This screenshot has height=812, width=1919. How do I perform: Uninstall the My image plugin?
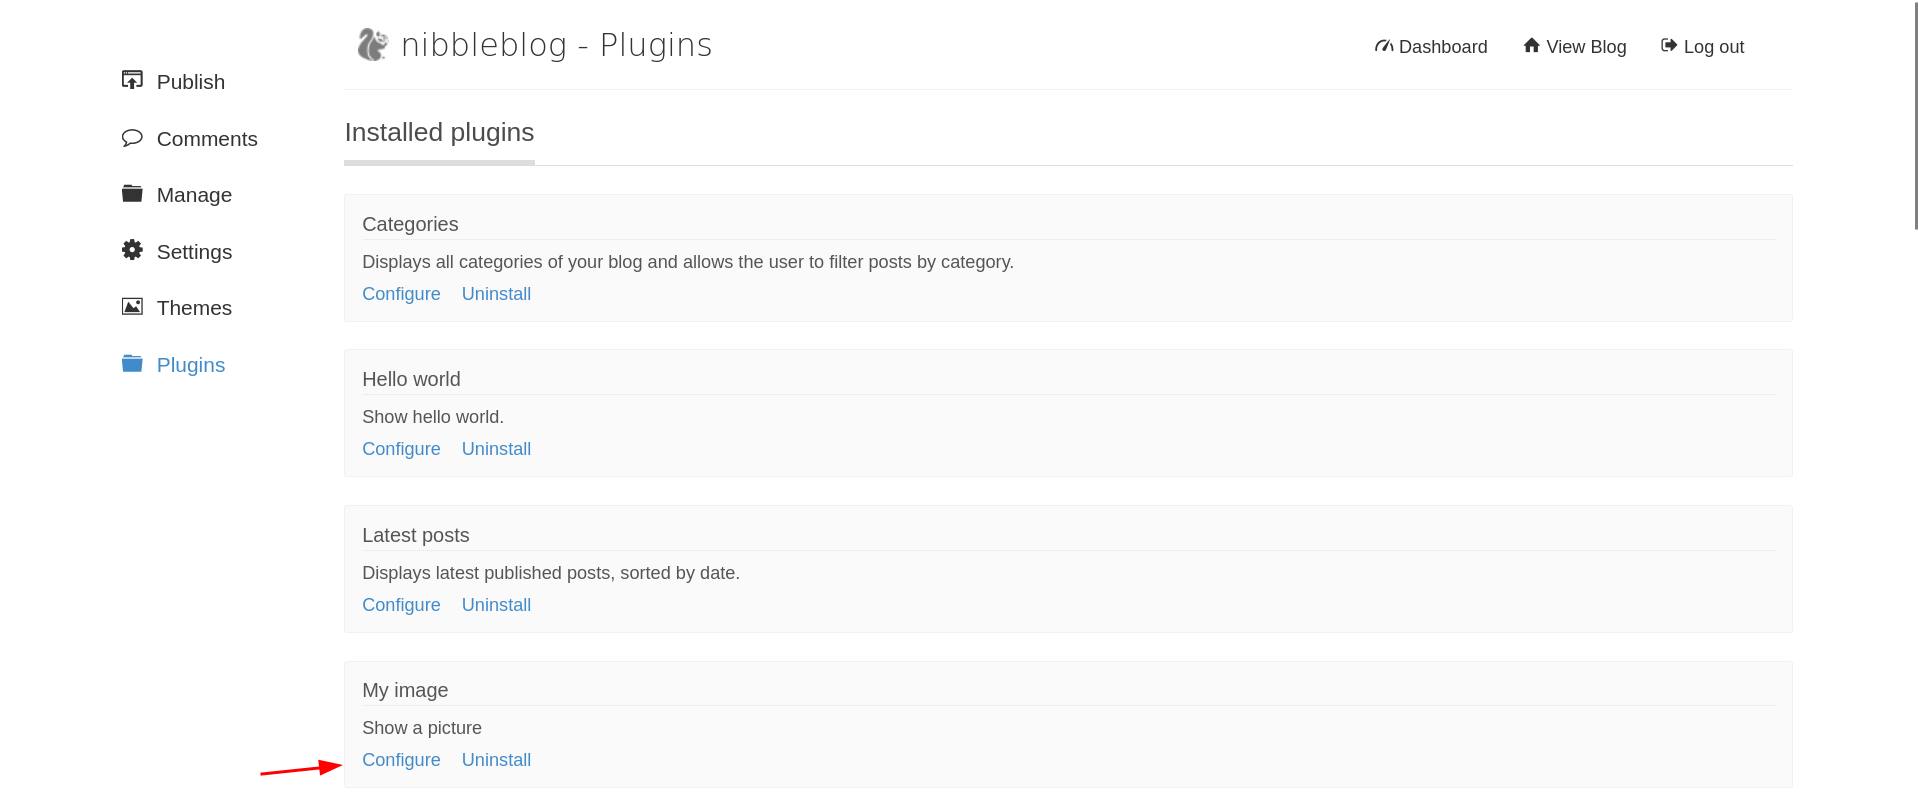pyautogui.click(x=496, y=760)
